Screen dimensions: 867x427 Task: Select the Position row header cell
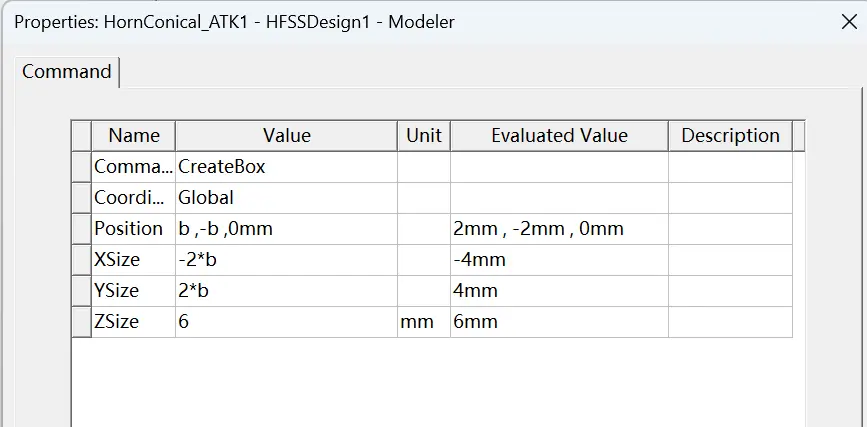point(82,229)
